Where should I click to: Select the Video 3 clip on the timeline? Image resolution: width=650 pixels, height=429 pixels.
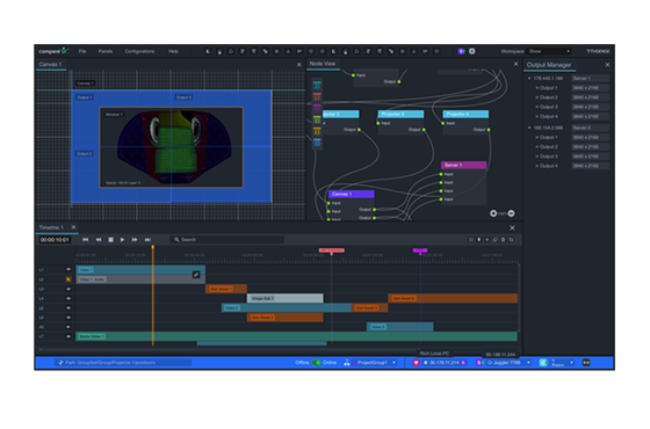(400, 327)
